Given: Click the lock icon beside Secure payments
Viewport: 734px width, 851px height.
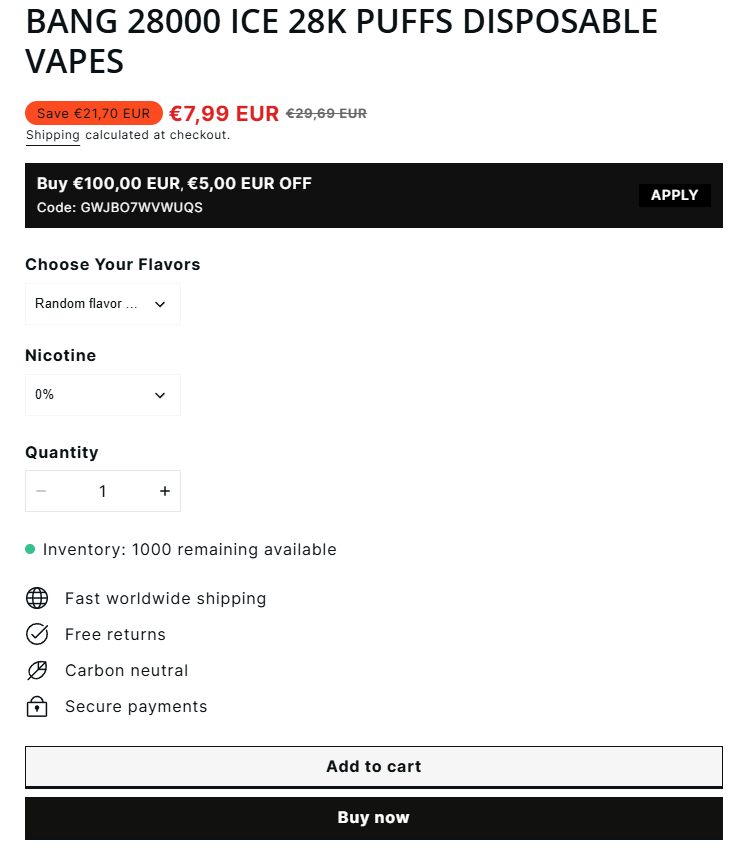Looking at the screenshot, I should coord(37,706).
